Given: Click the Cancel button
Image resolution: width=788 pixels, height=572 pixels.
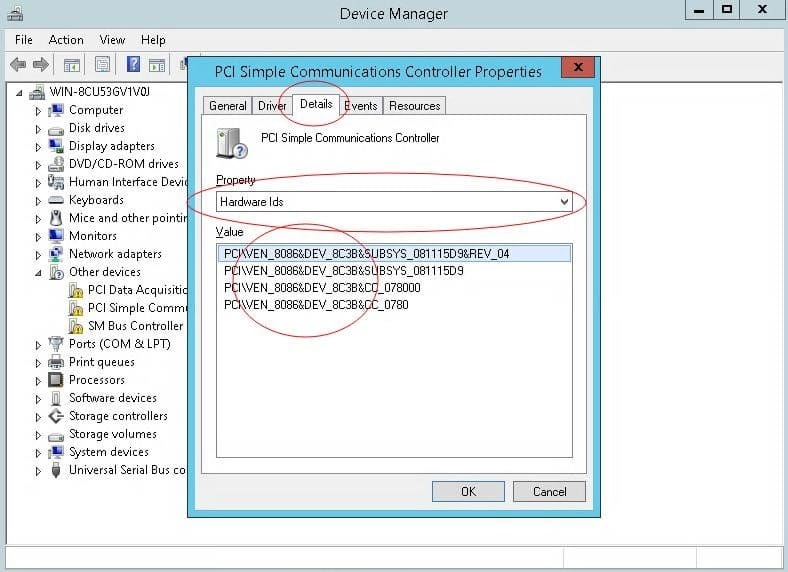Looking at the screenshot, I should [549, 492].
